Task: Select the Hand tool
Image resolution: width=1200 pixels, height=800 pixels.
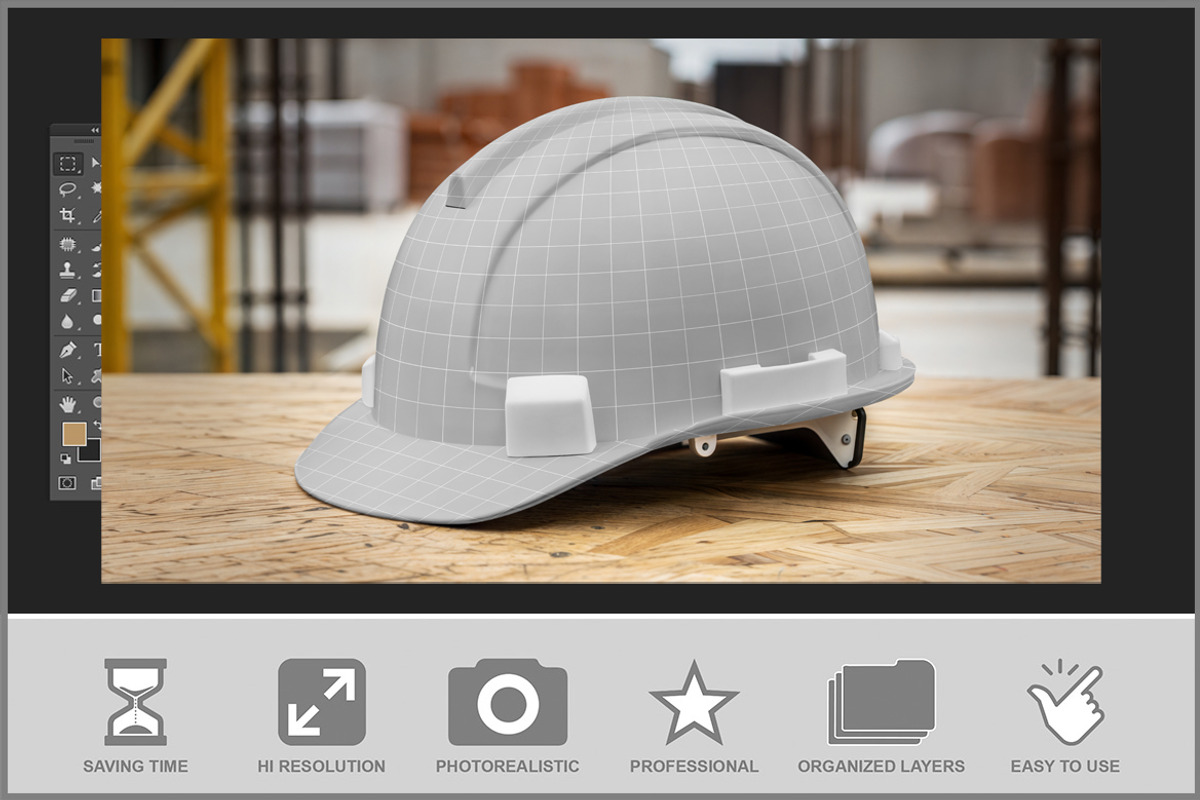Action: point(68,403)
